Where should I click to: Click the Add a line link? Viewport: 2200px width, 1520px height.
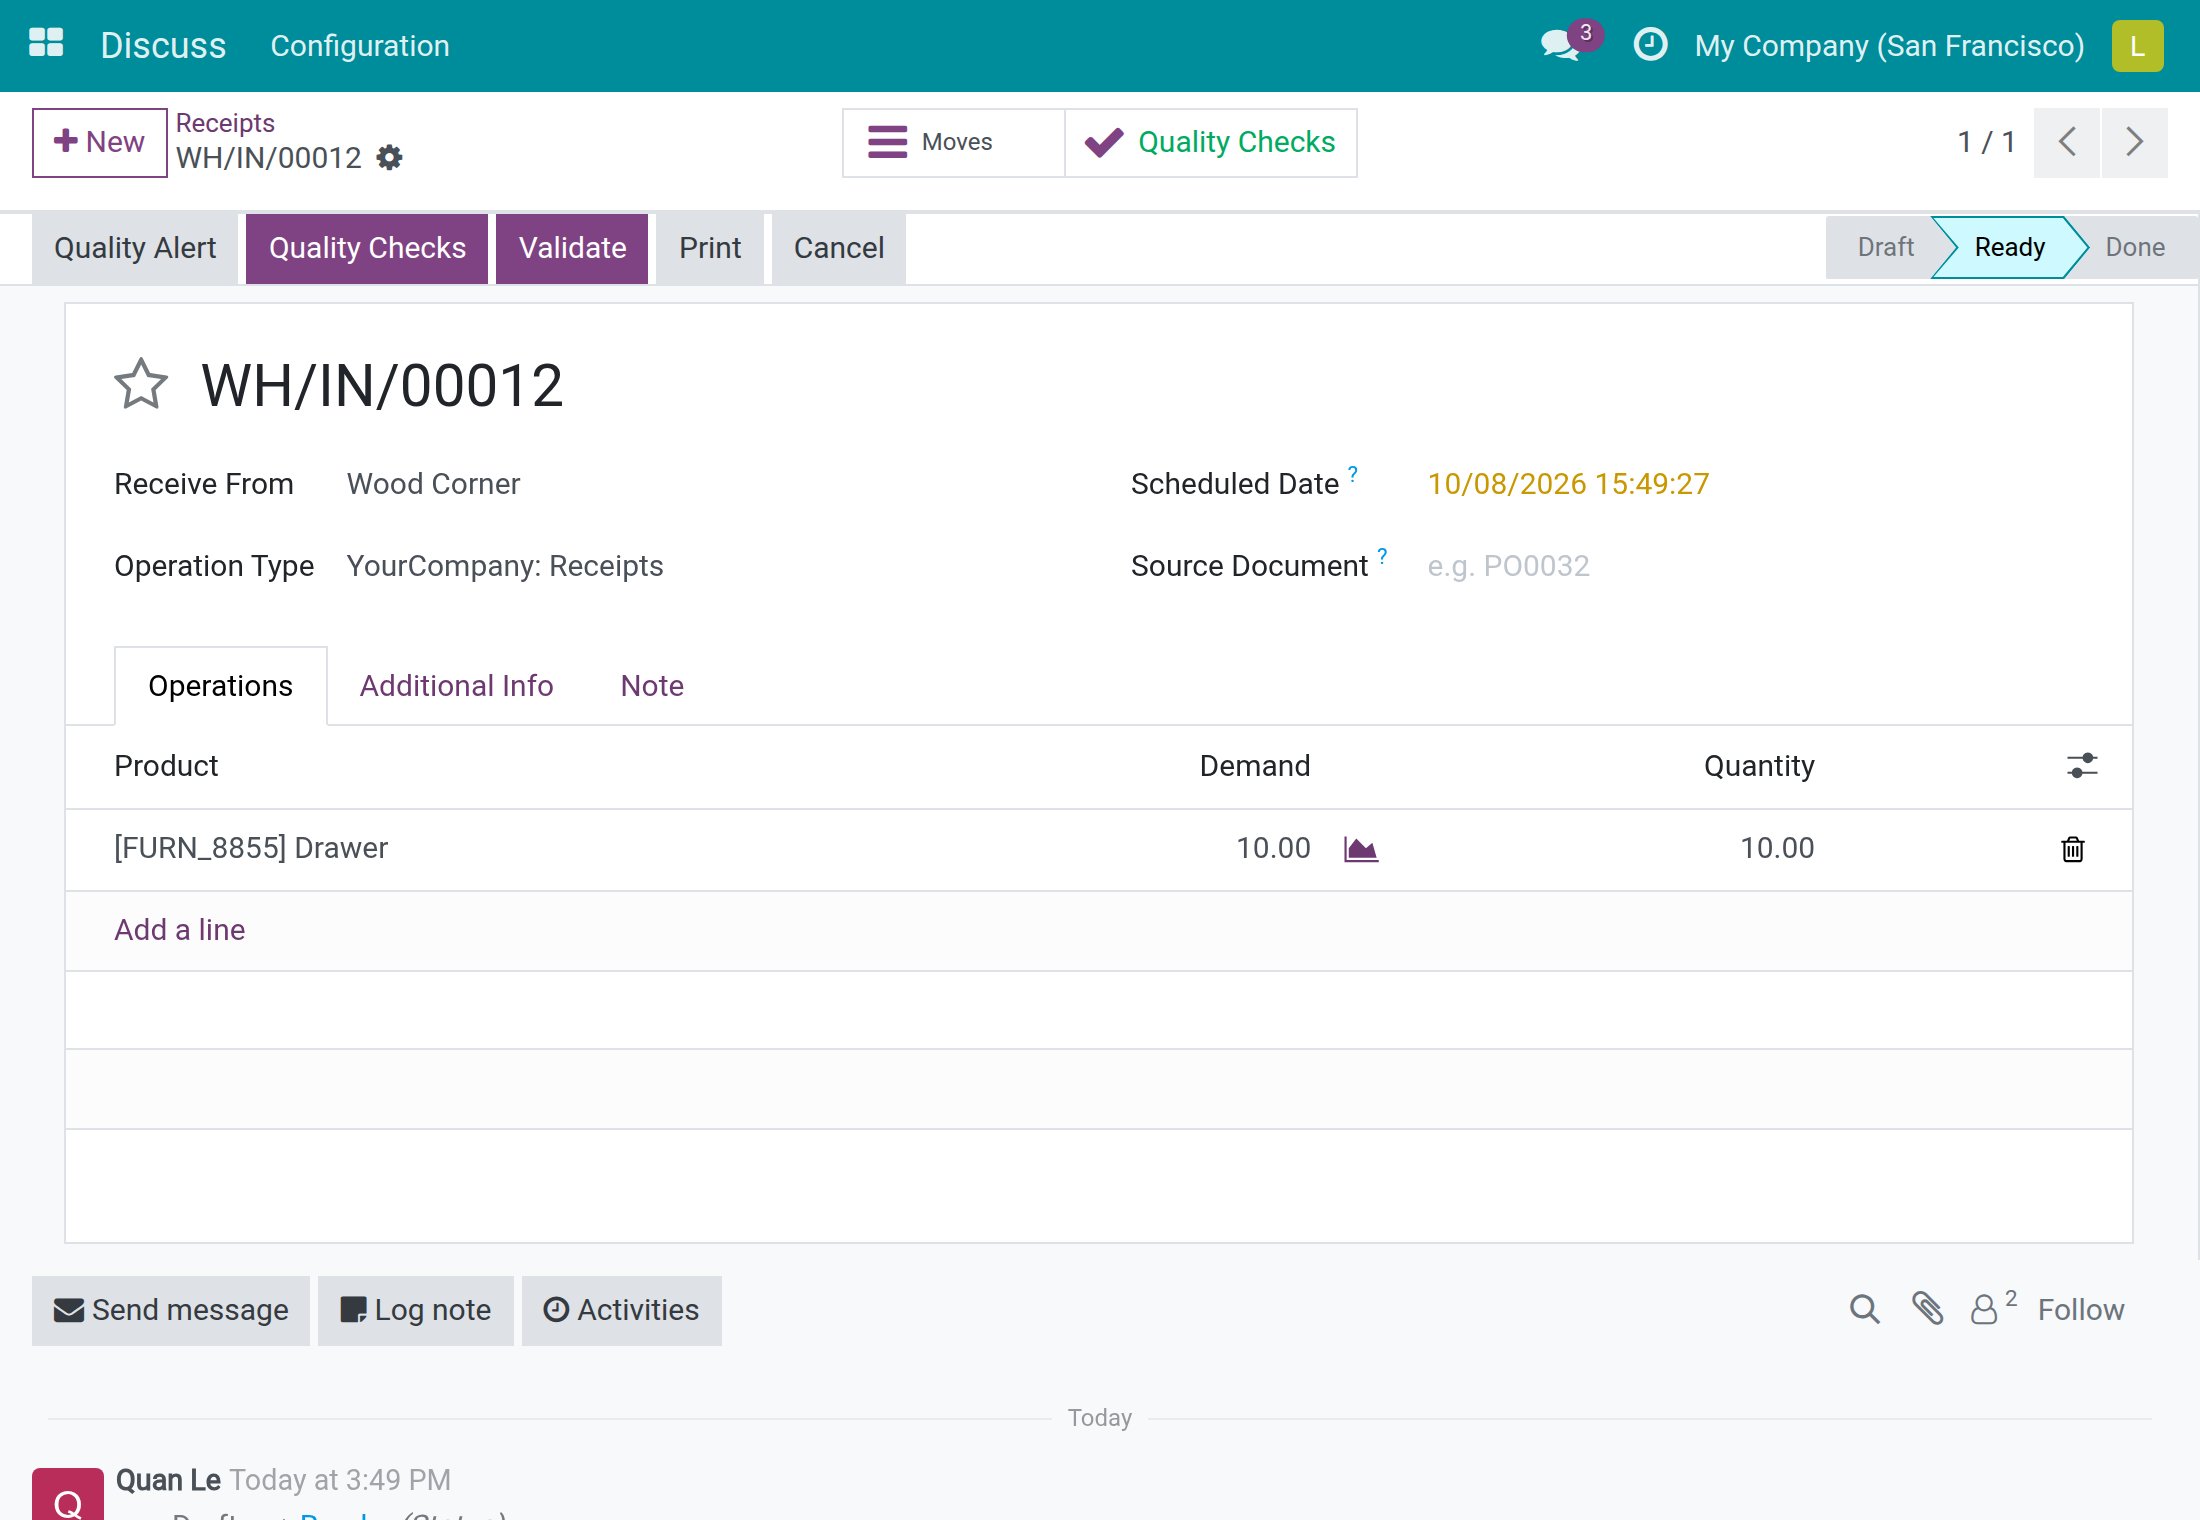point(180,930)
